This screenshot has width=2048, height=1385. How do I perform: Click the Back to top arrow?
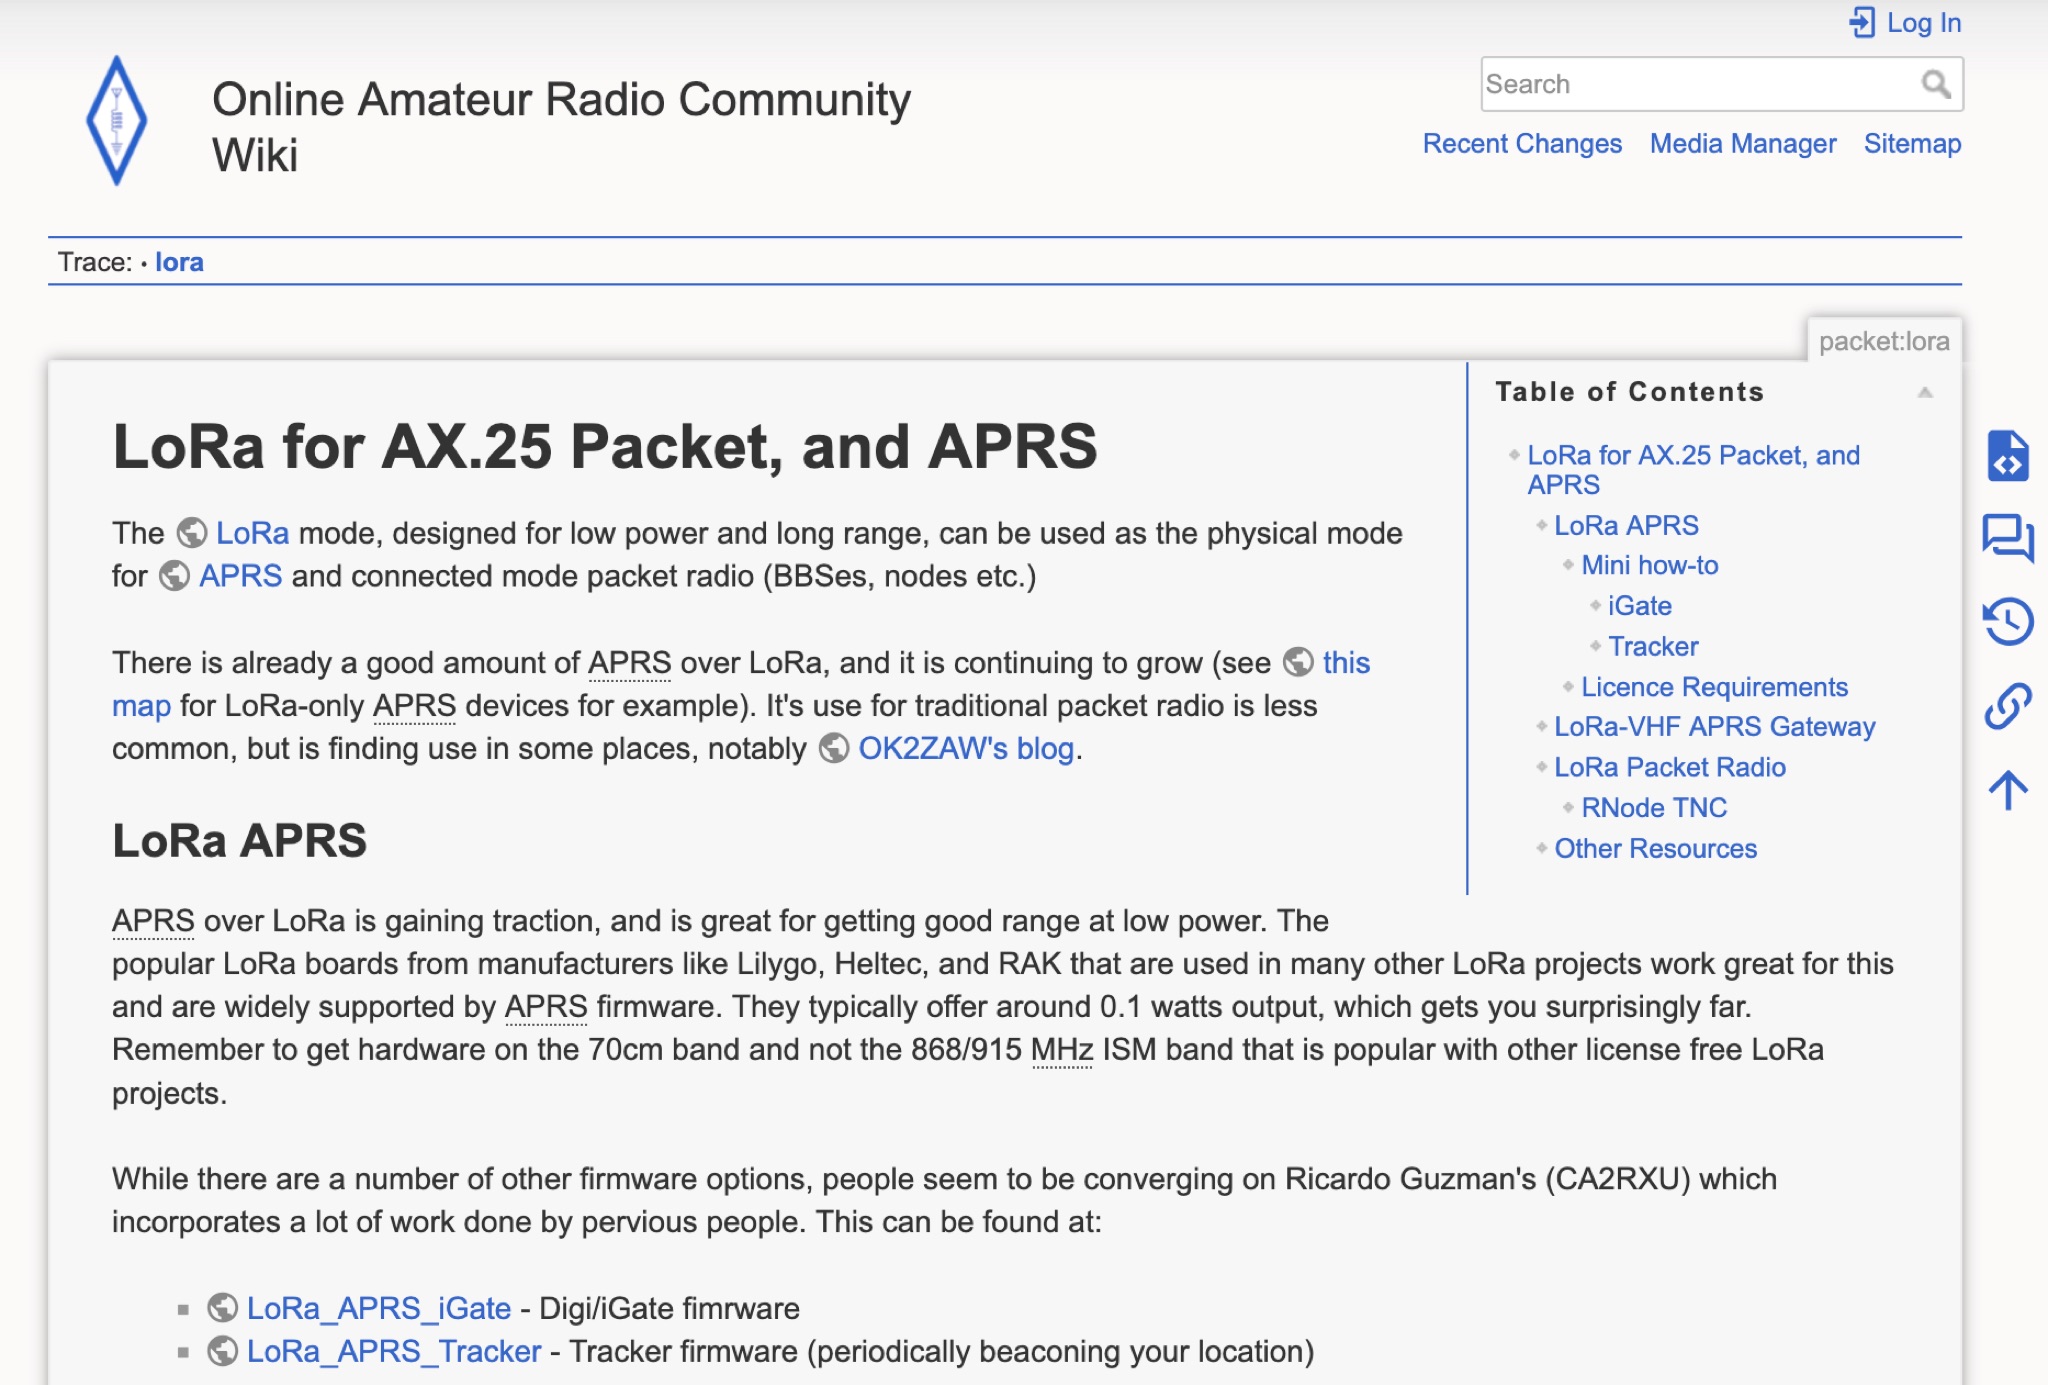pos(2007,790)
